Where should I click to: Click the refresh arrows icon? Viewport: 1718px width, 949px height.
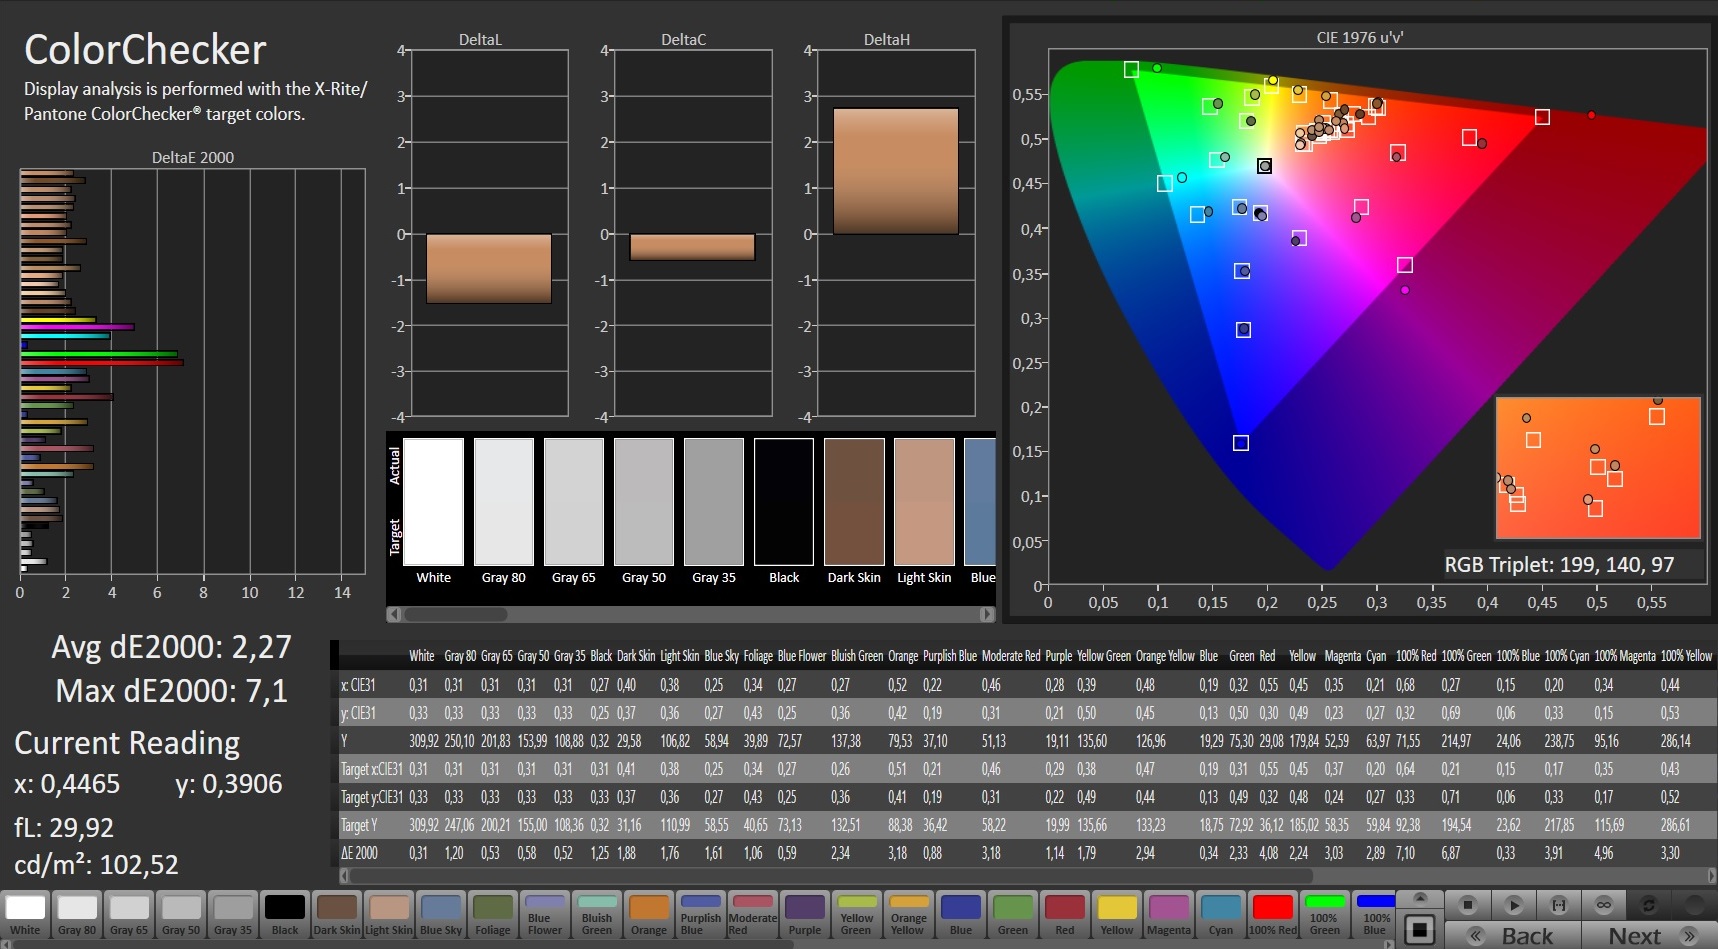pos(1649,905)
